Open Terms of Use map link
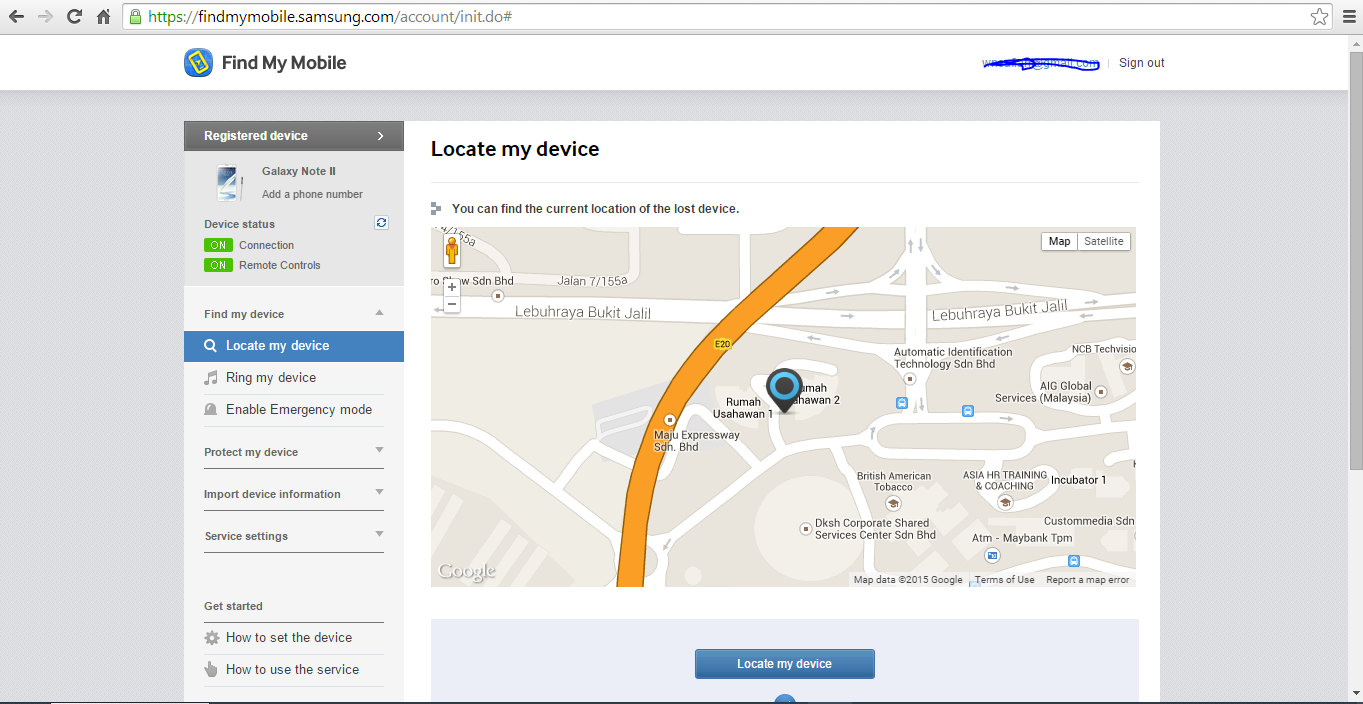Image resolution: width=1363 pixels, height=704 pixels. [x=1005, y=580]
